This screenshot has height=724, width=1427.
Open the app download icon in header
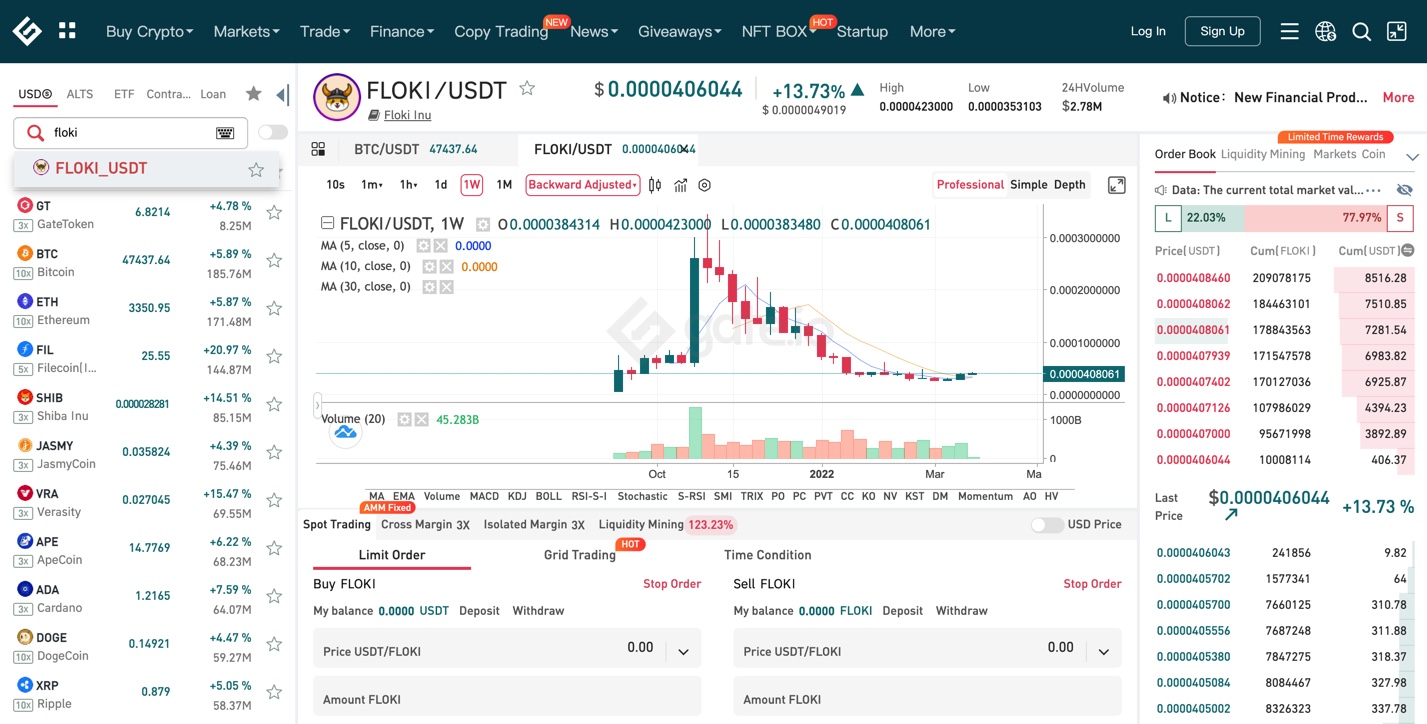tap(1397, 31)
